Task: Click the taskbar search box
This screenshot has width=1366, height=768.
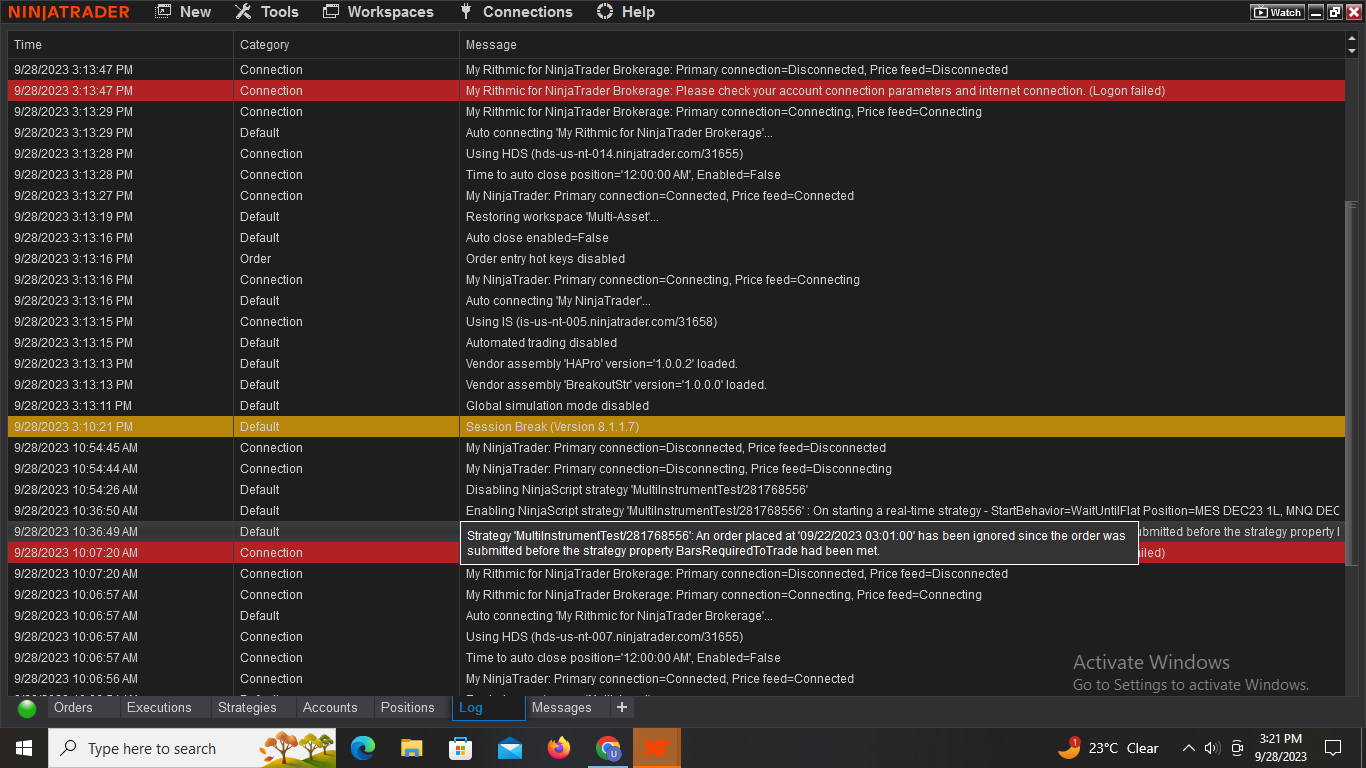Action: coord(194,748)
